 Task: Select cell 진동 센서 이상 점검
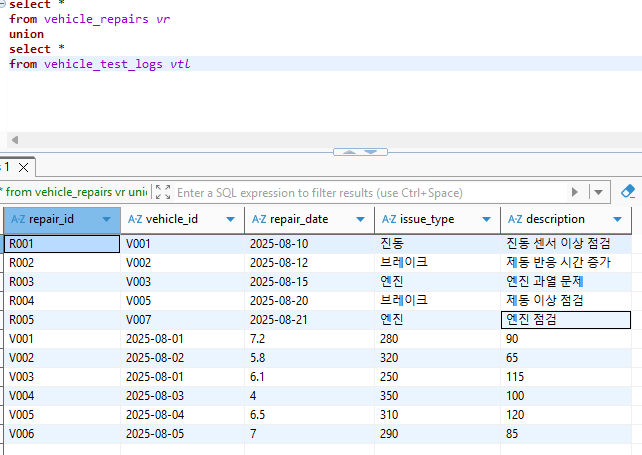tap(566, 244)
